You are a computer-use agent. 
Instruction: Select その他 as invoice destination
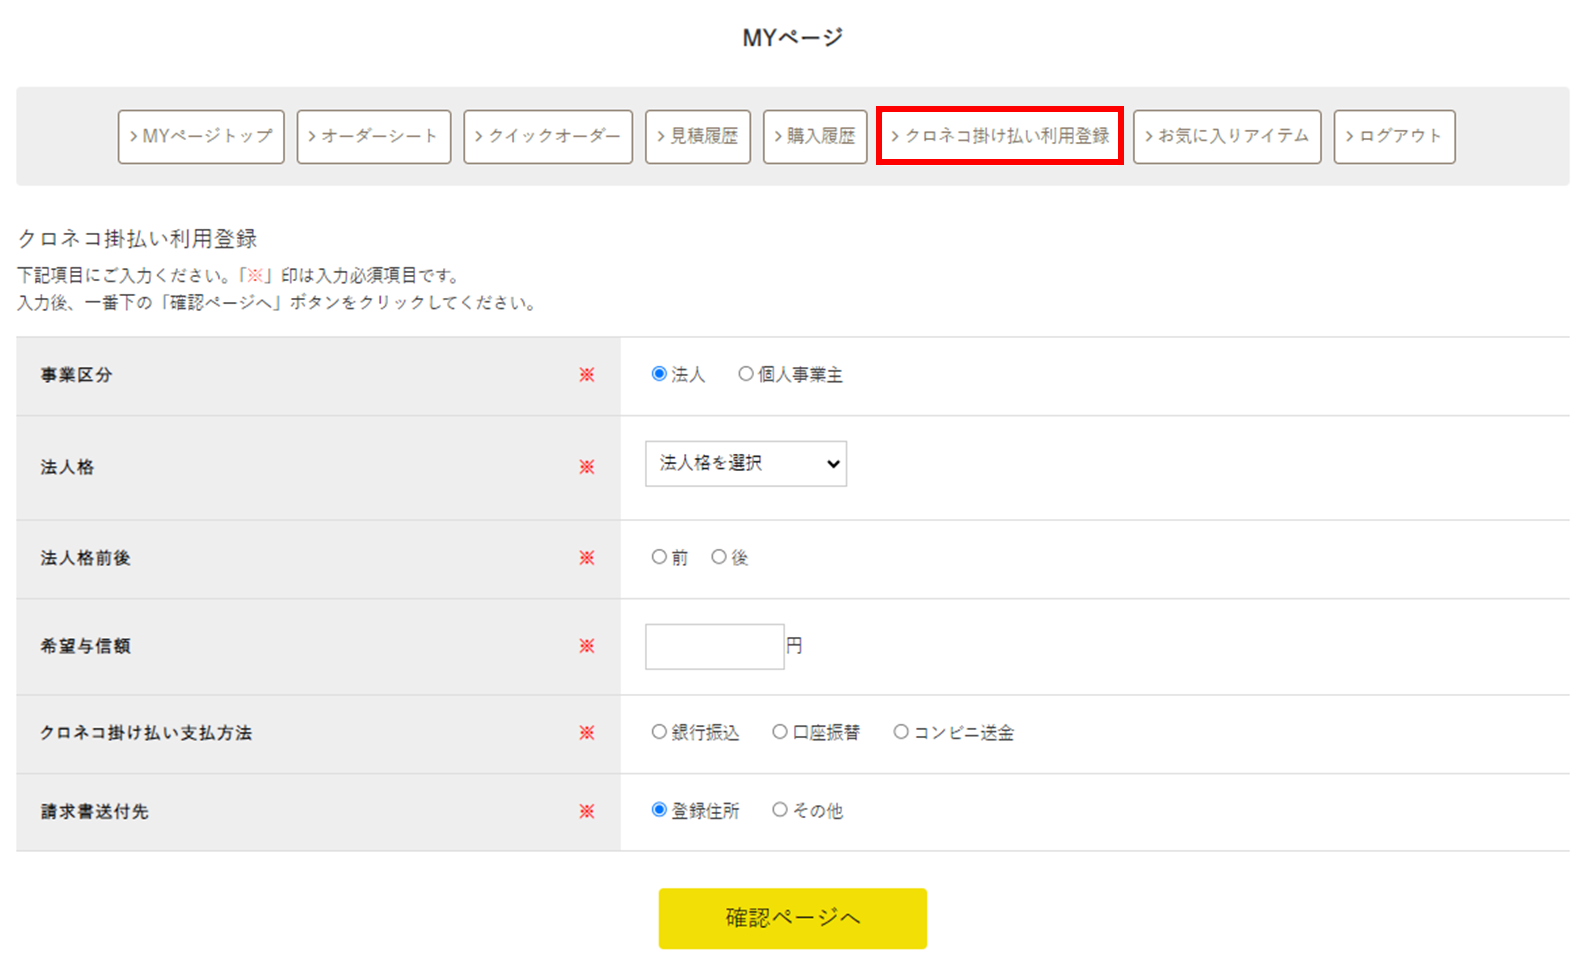[780, 810]
